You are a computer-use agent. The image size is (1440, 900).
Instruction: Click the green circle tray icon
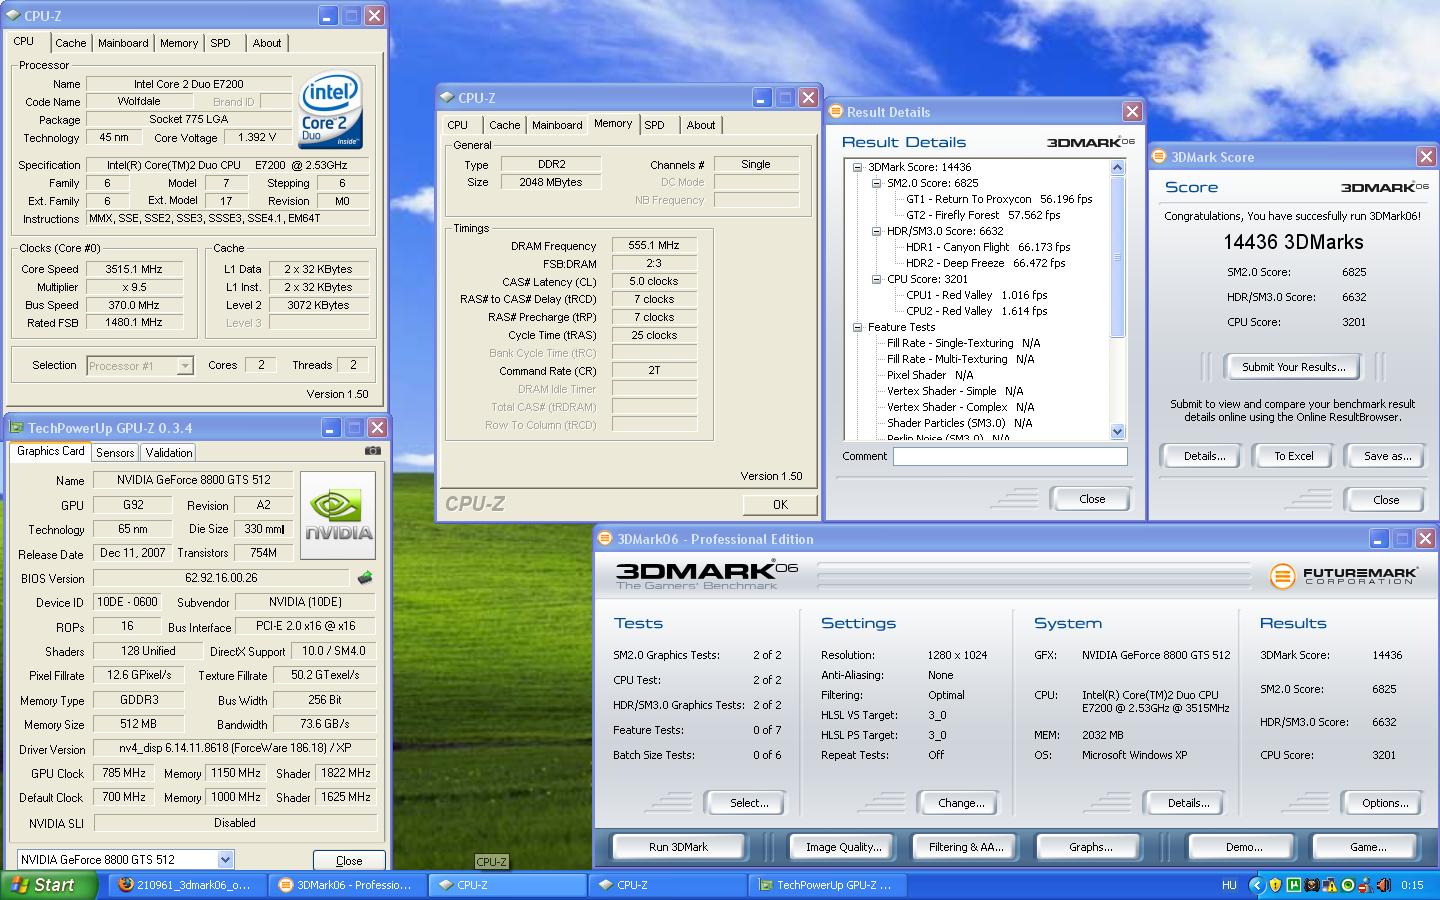pos(1347,885)
